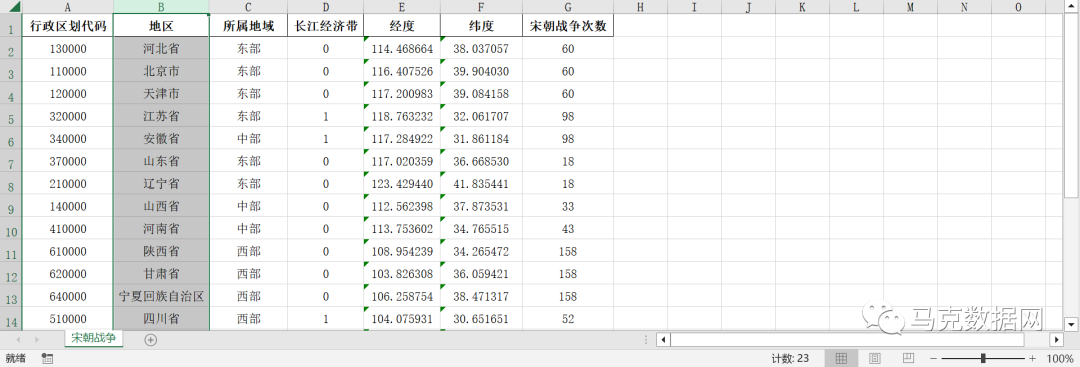Image resolution: width=1080 pixels, height=367 pixels.
Task: Select longitude cell 108.954239
Action: point(402,251)
